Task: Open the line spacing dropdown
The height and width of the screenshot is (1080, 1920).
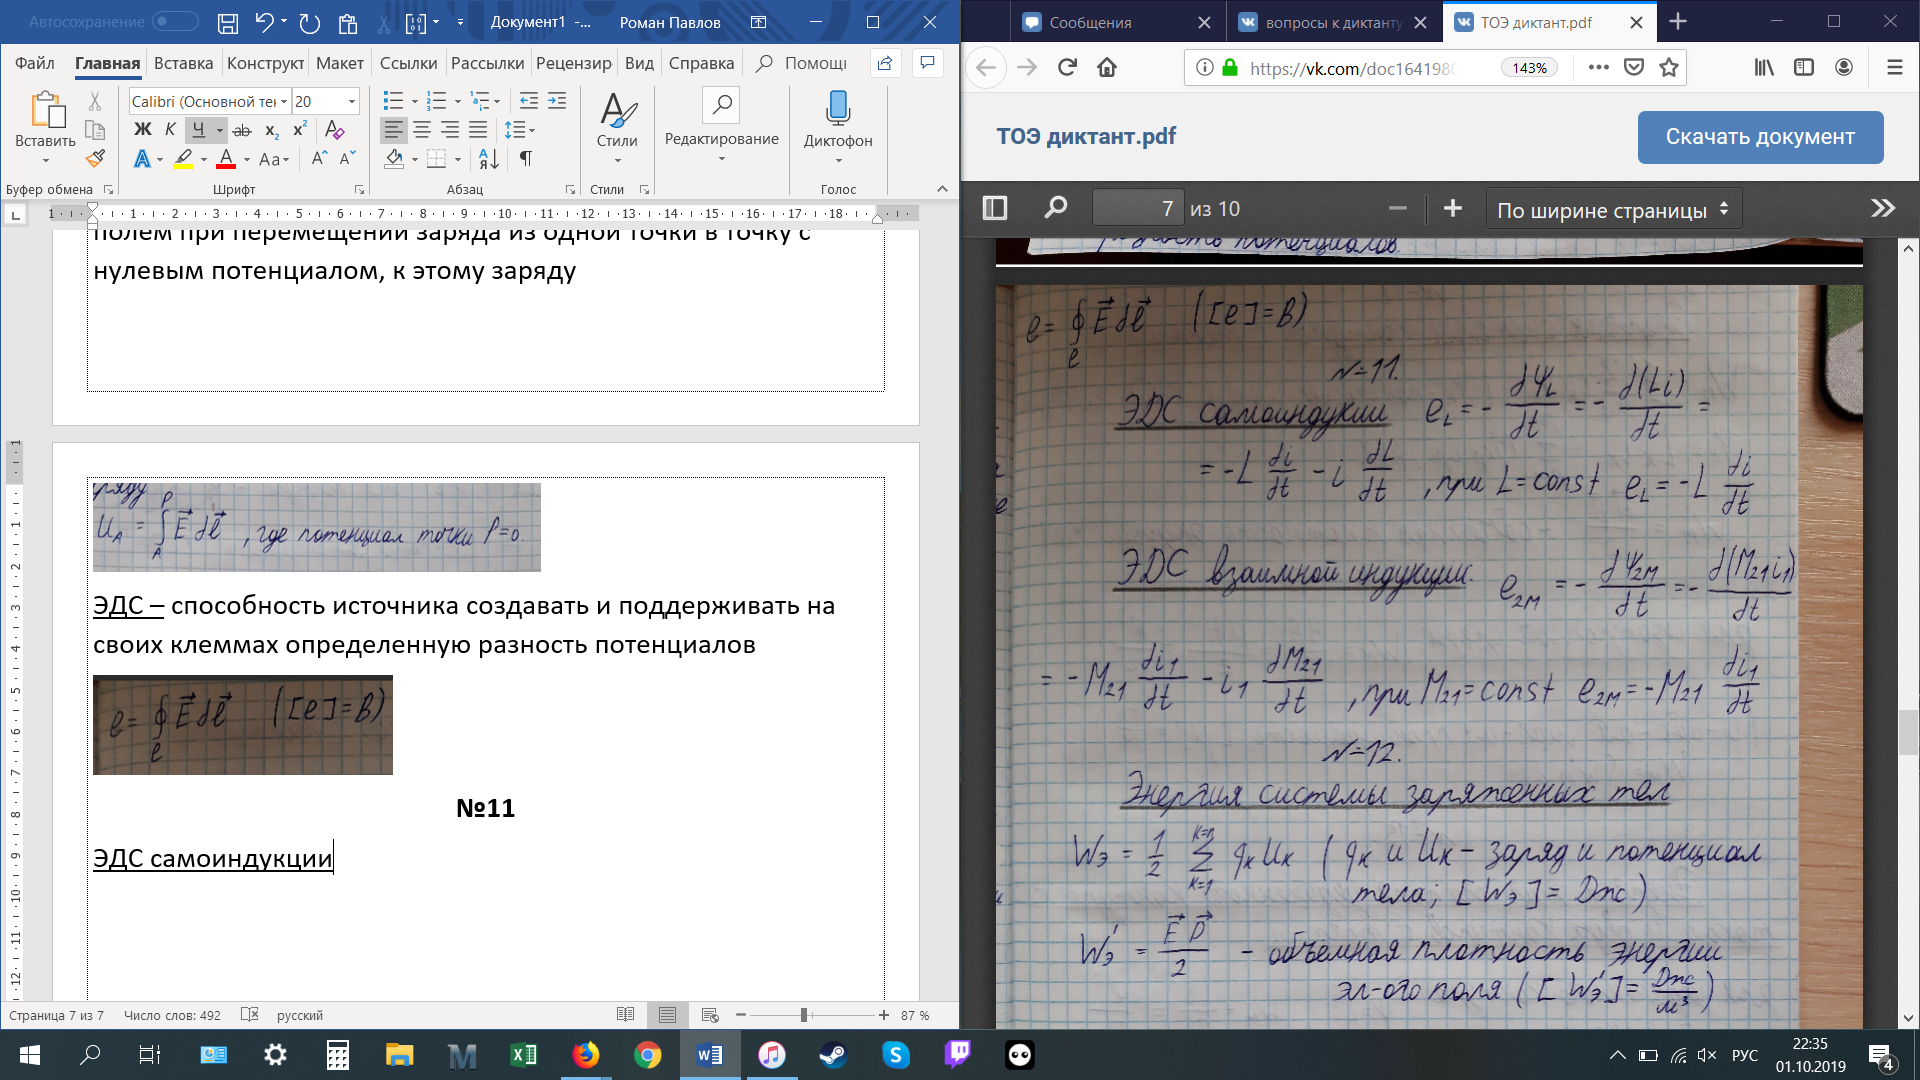Action: click(520, 130)
